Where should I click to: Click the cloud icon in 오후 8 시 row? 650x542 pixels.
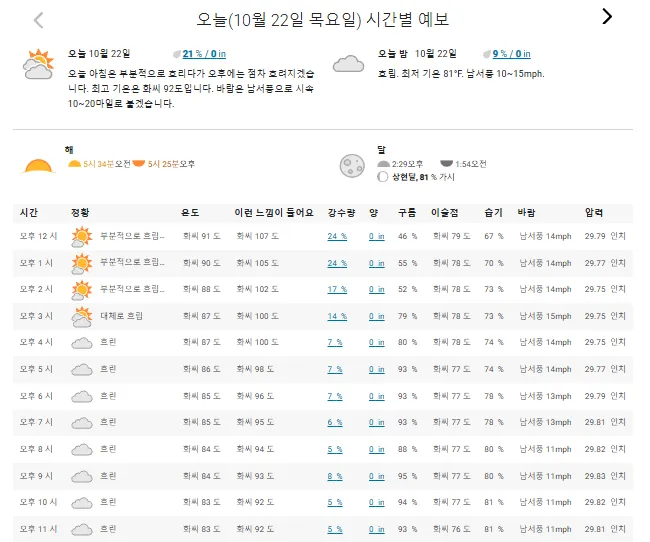point(82,450)
